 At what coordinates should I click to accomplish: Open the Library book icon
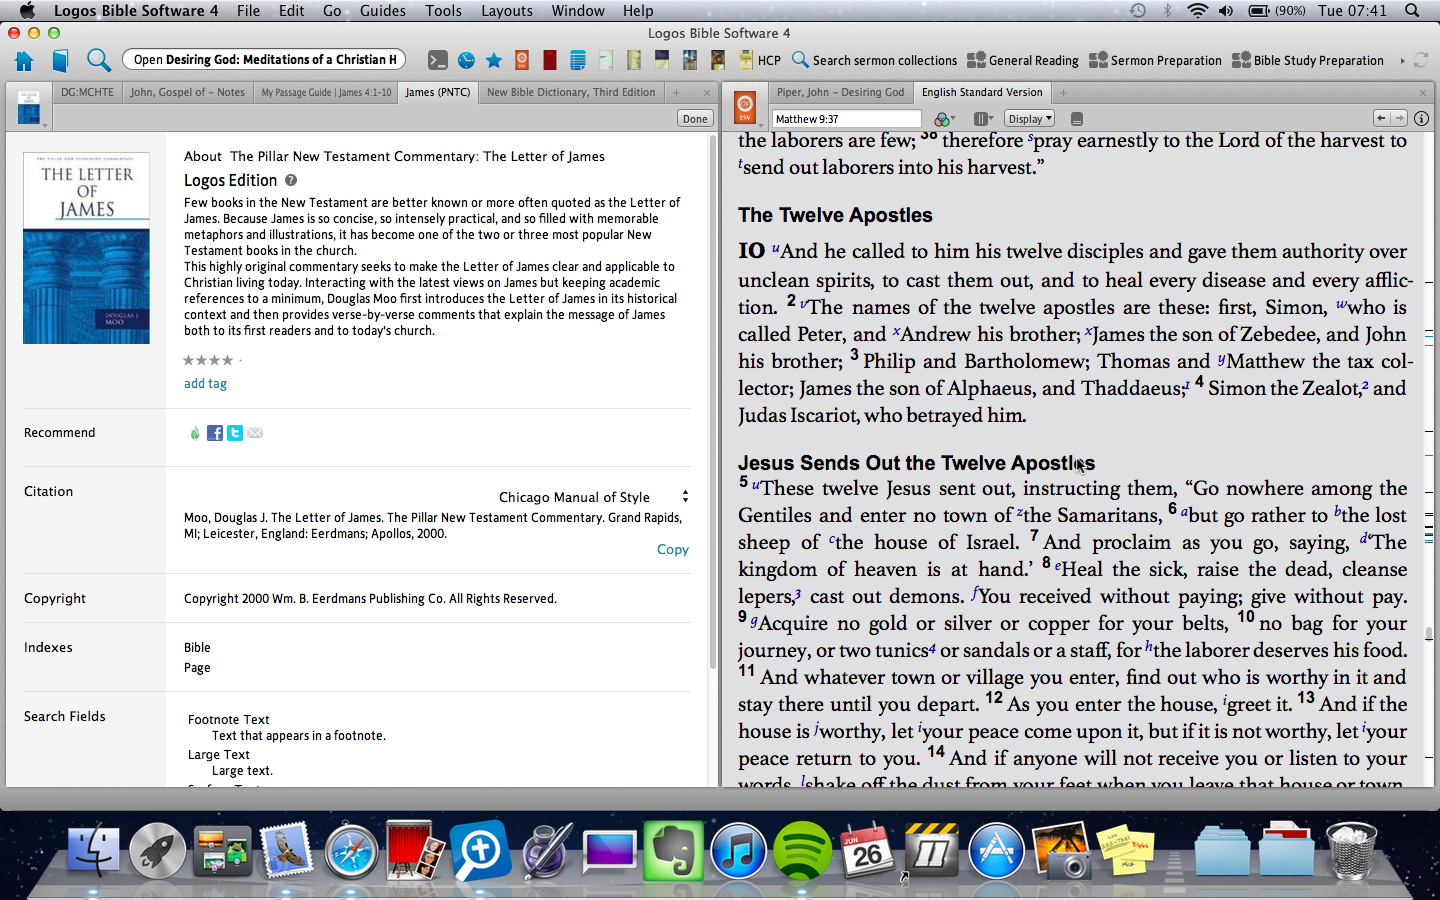(60, 60)
